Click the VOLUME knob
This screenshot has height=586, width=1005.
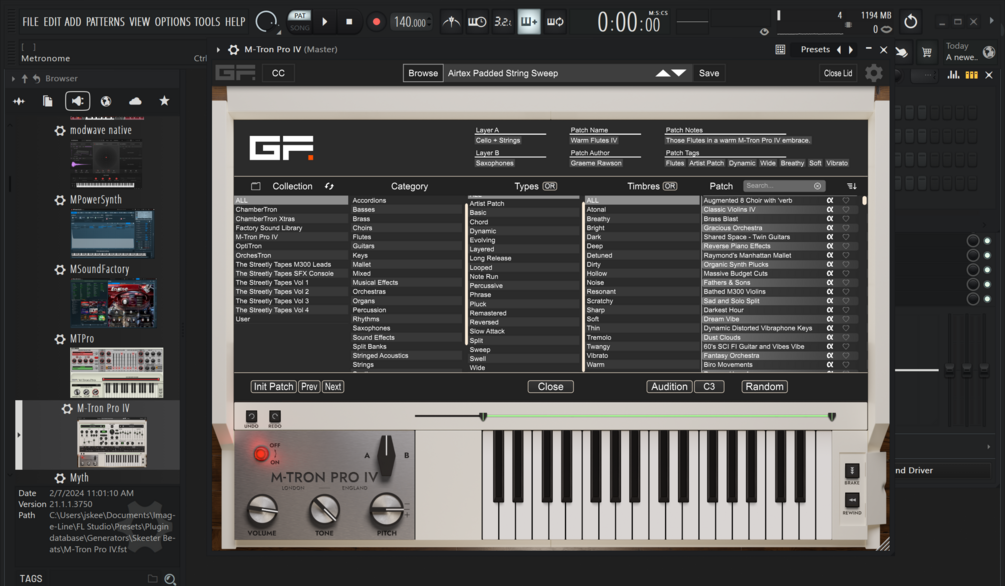262,510
